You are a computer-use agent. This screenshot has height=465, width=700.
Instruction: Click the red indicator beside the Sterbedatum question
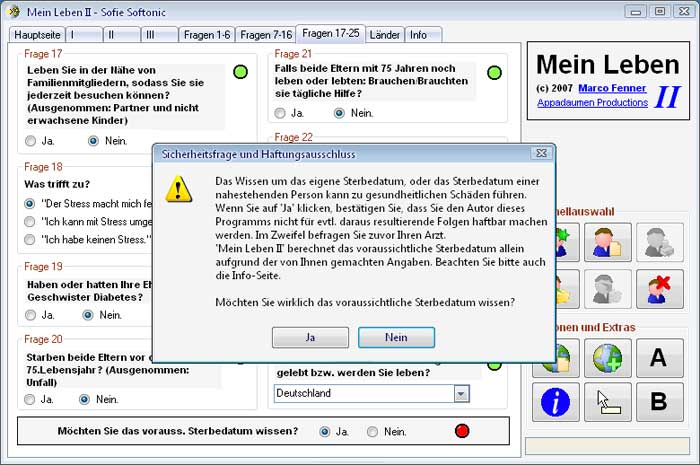click(x=462, y=431)
